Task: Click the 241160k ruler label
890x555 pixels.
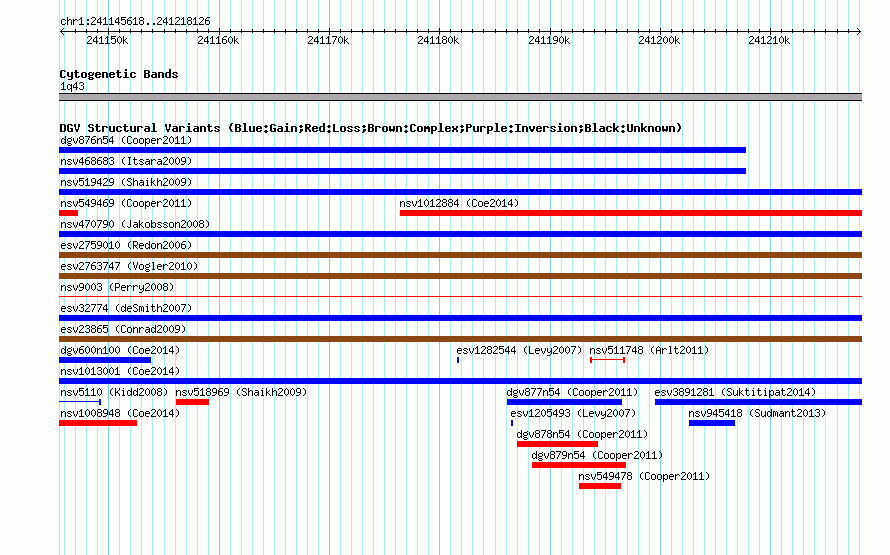Action: [x=218, y=41]
